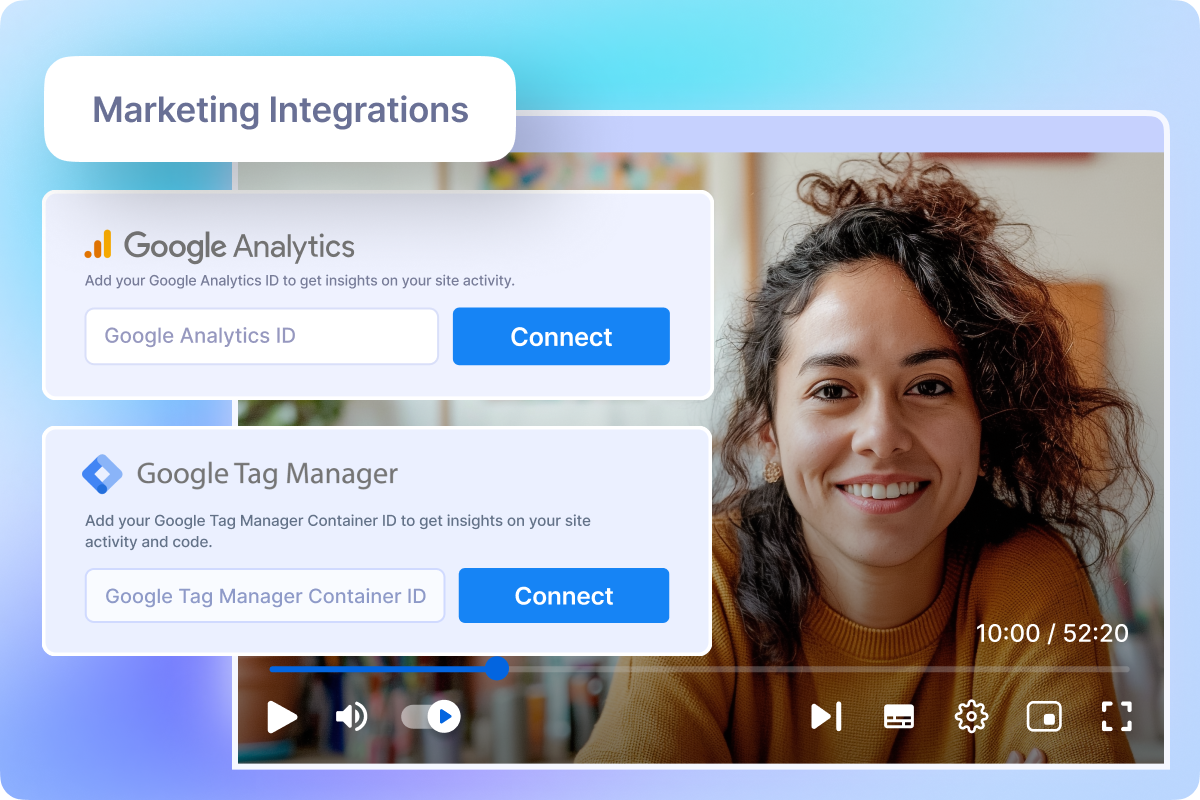Click the Google Tag Manager Container ID field
Screen dimensions: 1200x800
click(x=265, y=596)
